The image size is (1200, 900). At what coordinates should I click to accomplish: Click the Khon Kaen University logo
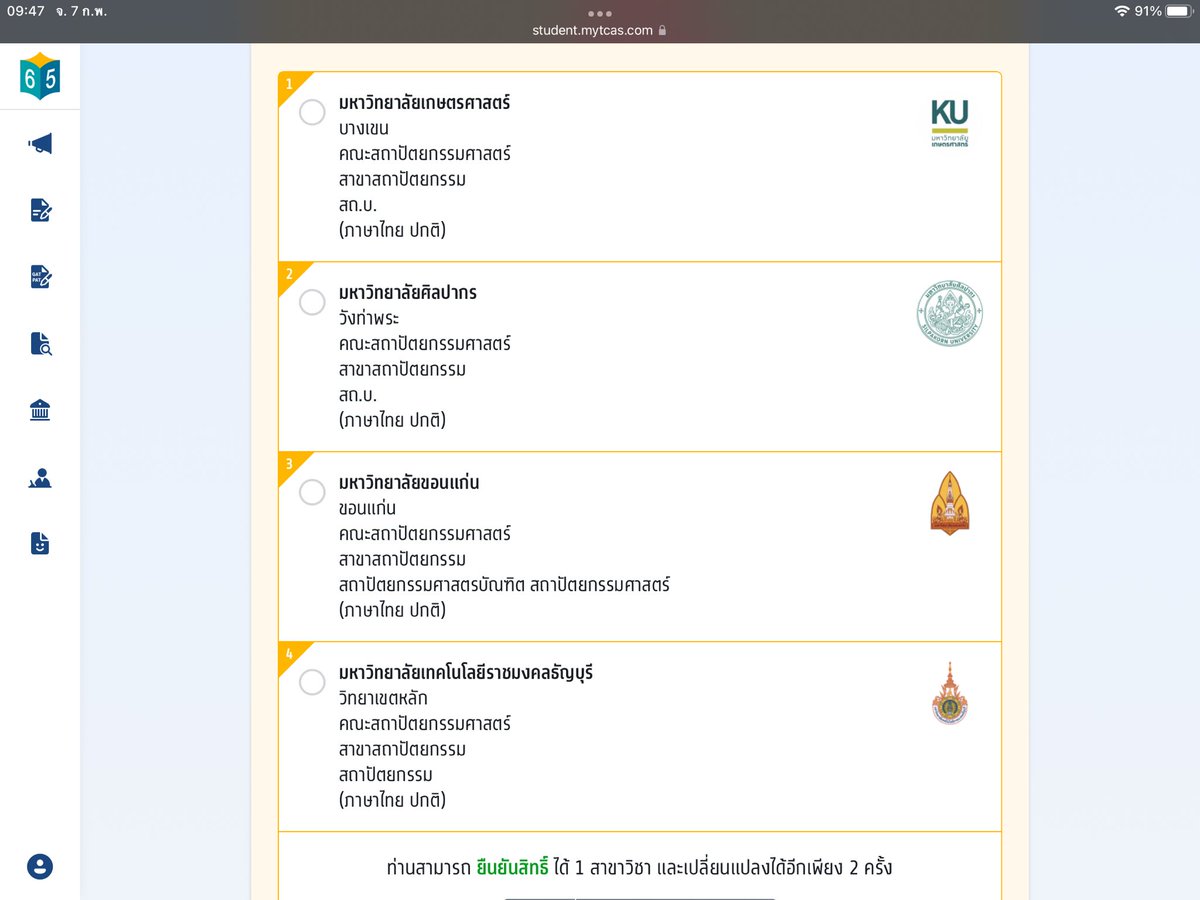tap(949, 503)
